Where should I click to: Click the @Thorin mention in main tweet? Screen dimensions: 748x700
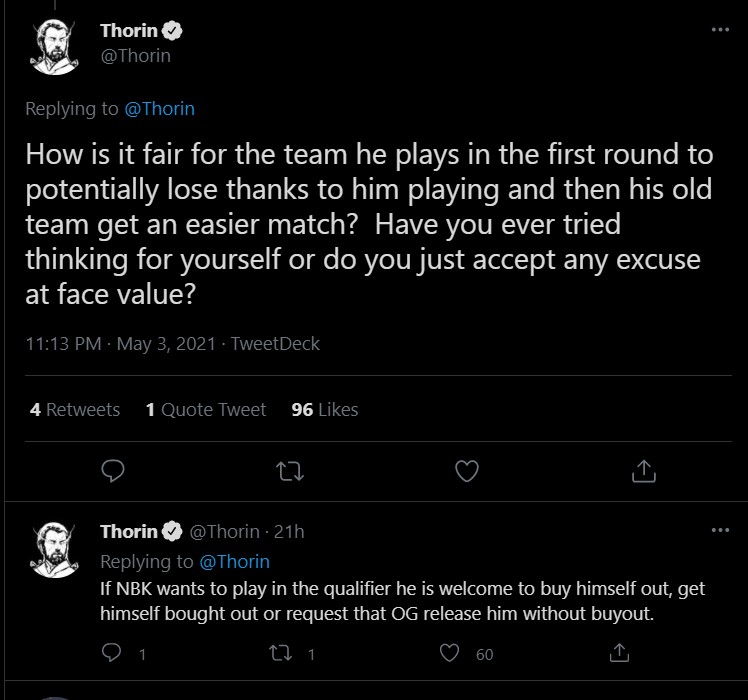point(161,109)
